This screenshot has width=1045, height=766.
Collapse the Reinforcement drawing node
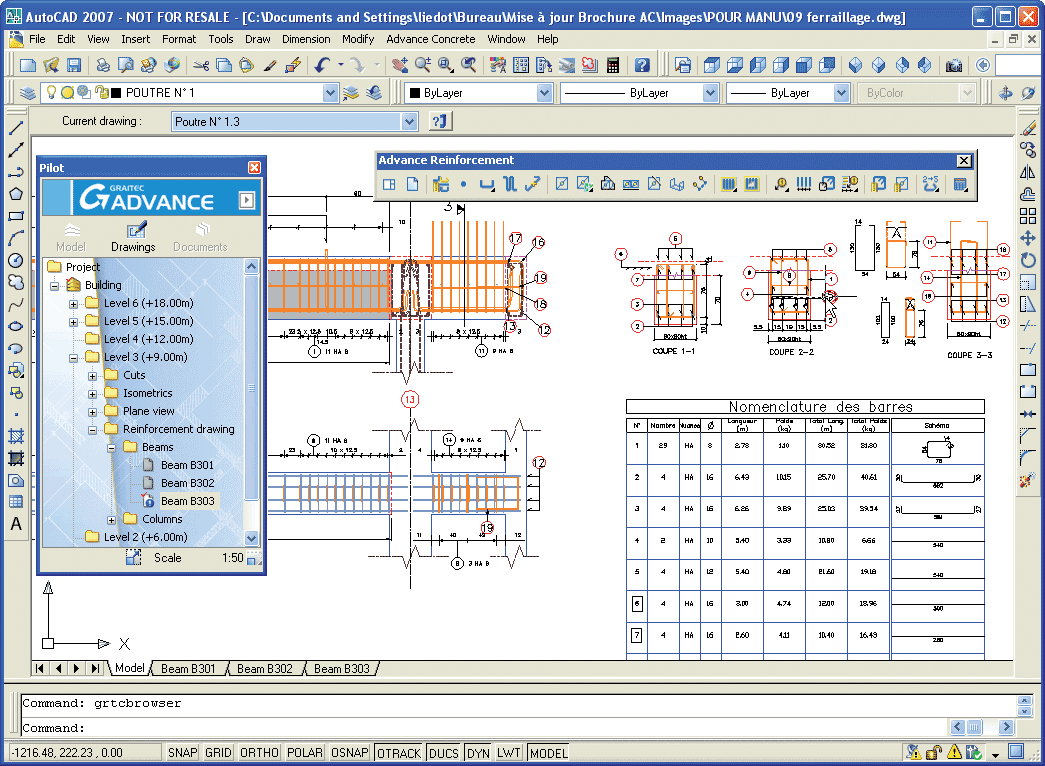93,430
